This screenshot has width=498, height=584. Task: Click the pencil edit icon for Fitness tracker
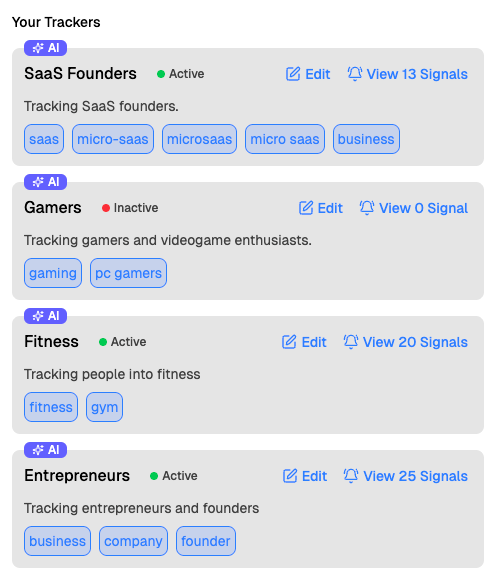coord(289,342)
